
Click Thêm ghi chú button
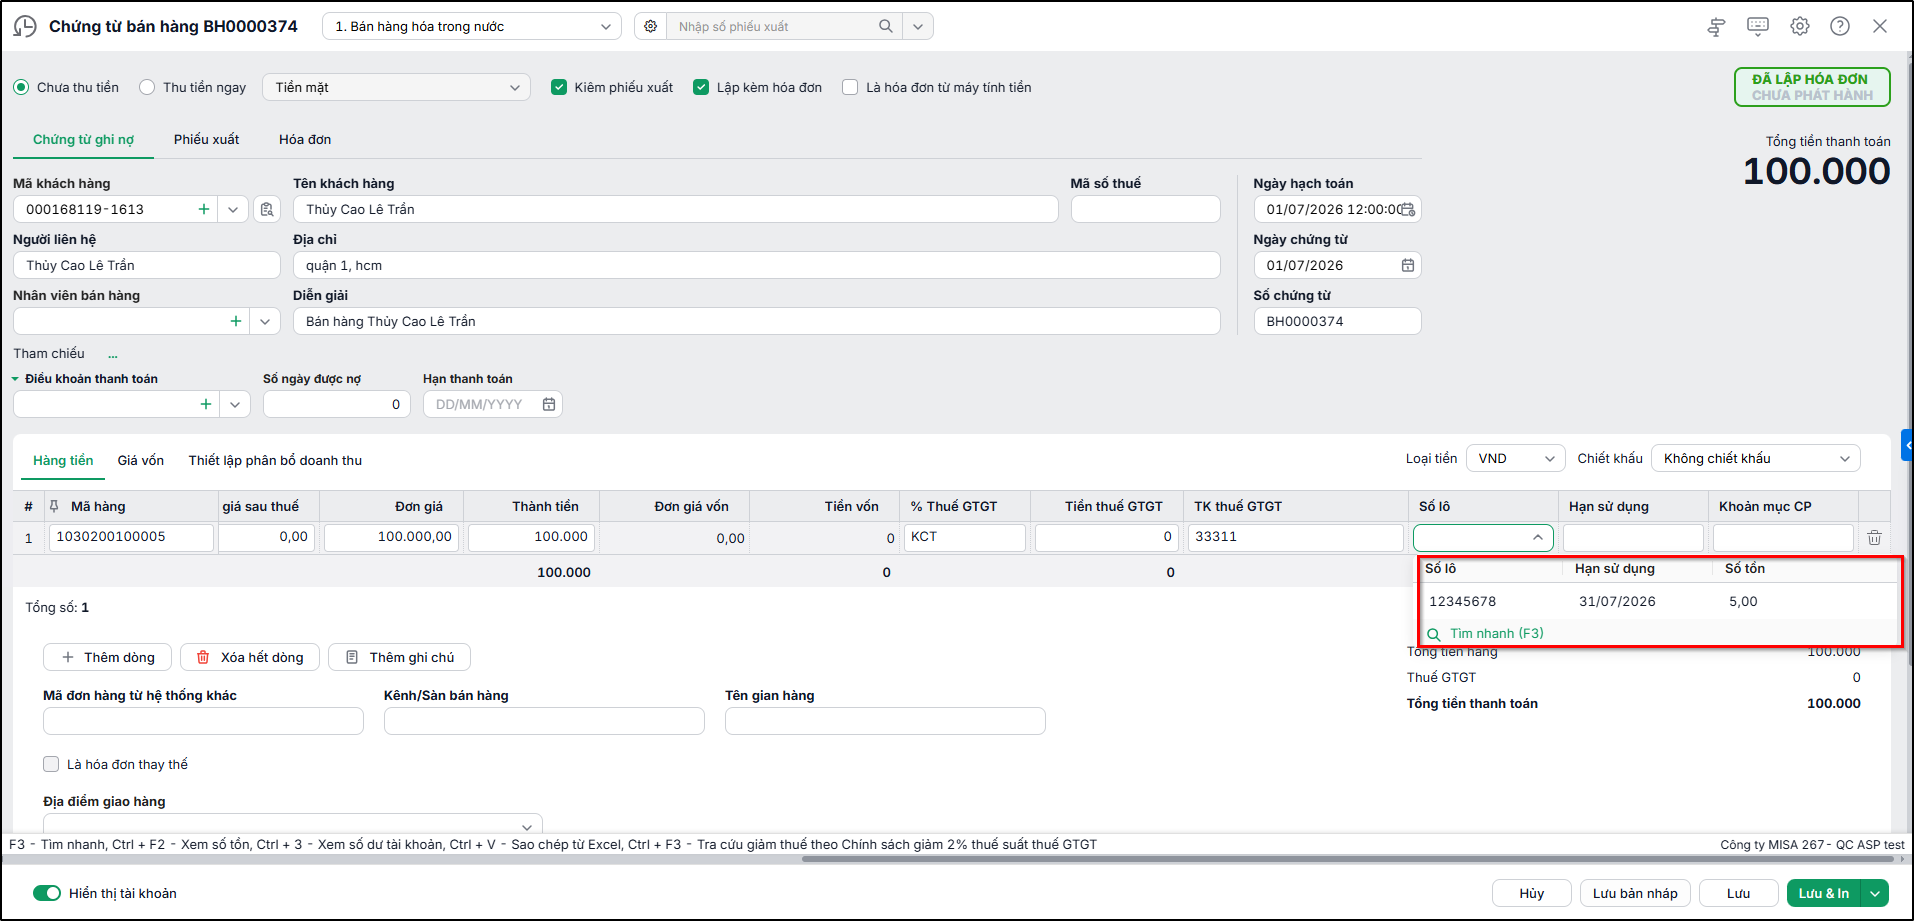399,657
